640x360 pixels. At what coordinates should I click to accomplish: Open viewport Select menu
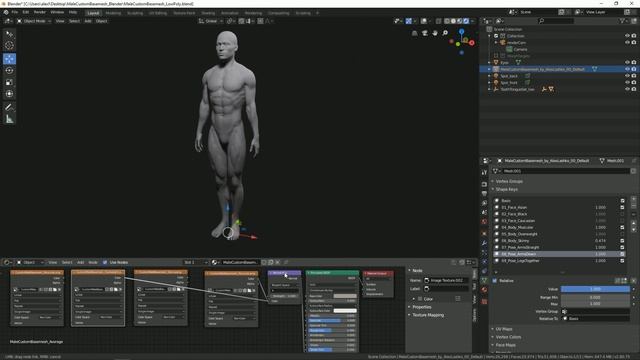(74, 21)
